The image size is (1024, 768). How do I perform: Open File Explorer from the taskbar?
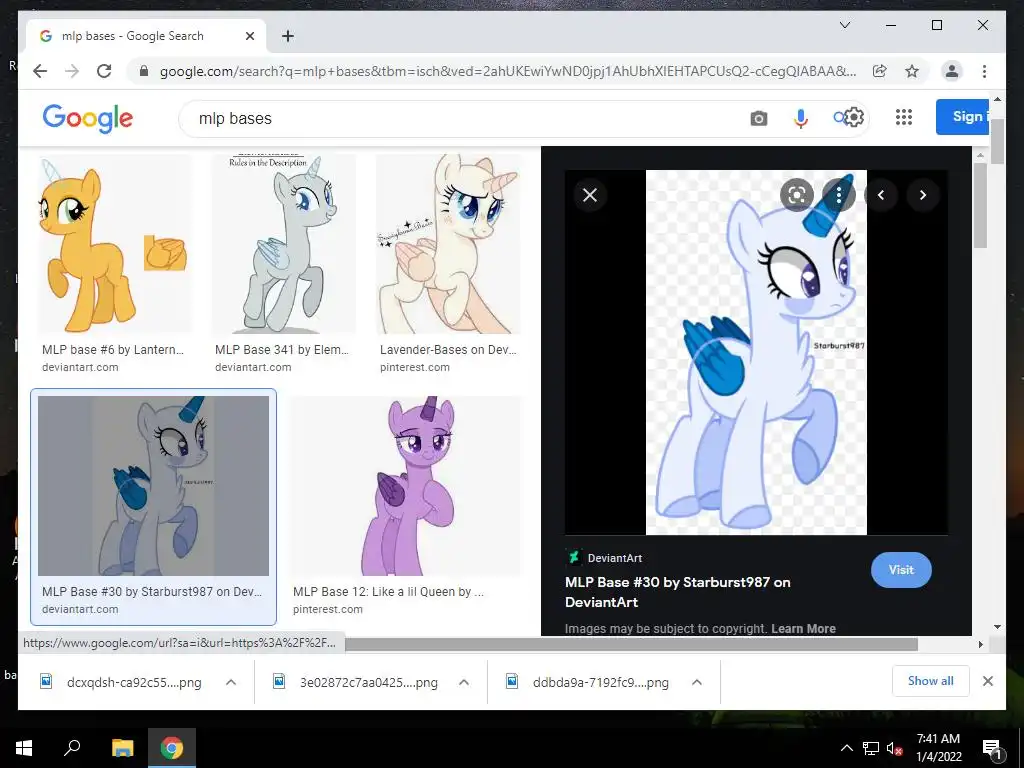click(x=122, y=748)
